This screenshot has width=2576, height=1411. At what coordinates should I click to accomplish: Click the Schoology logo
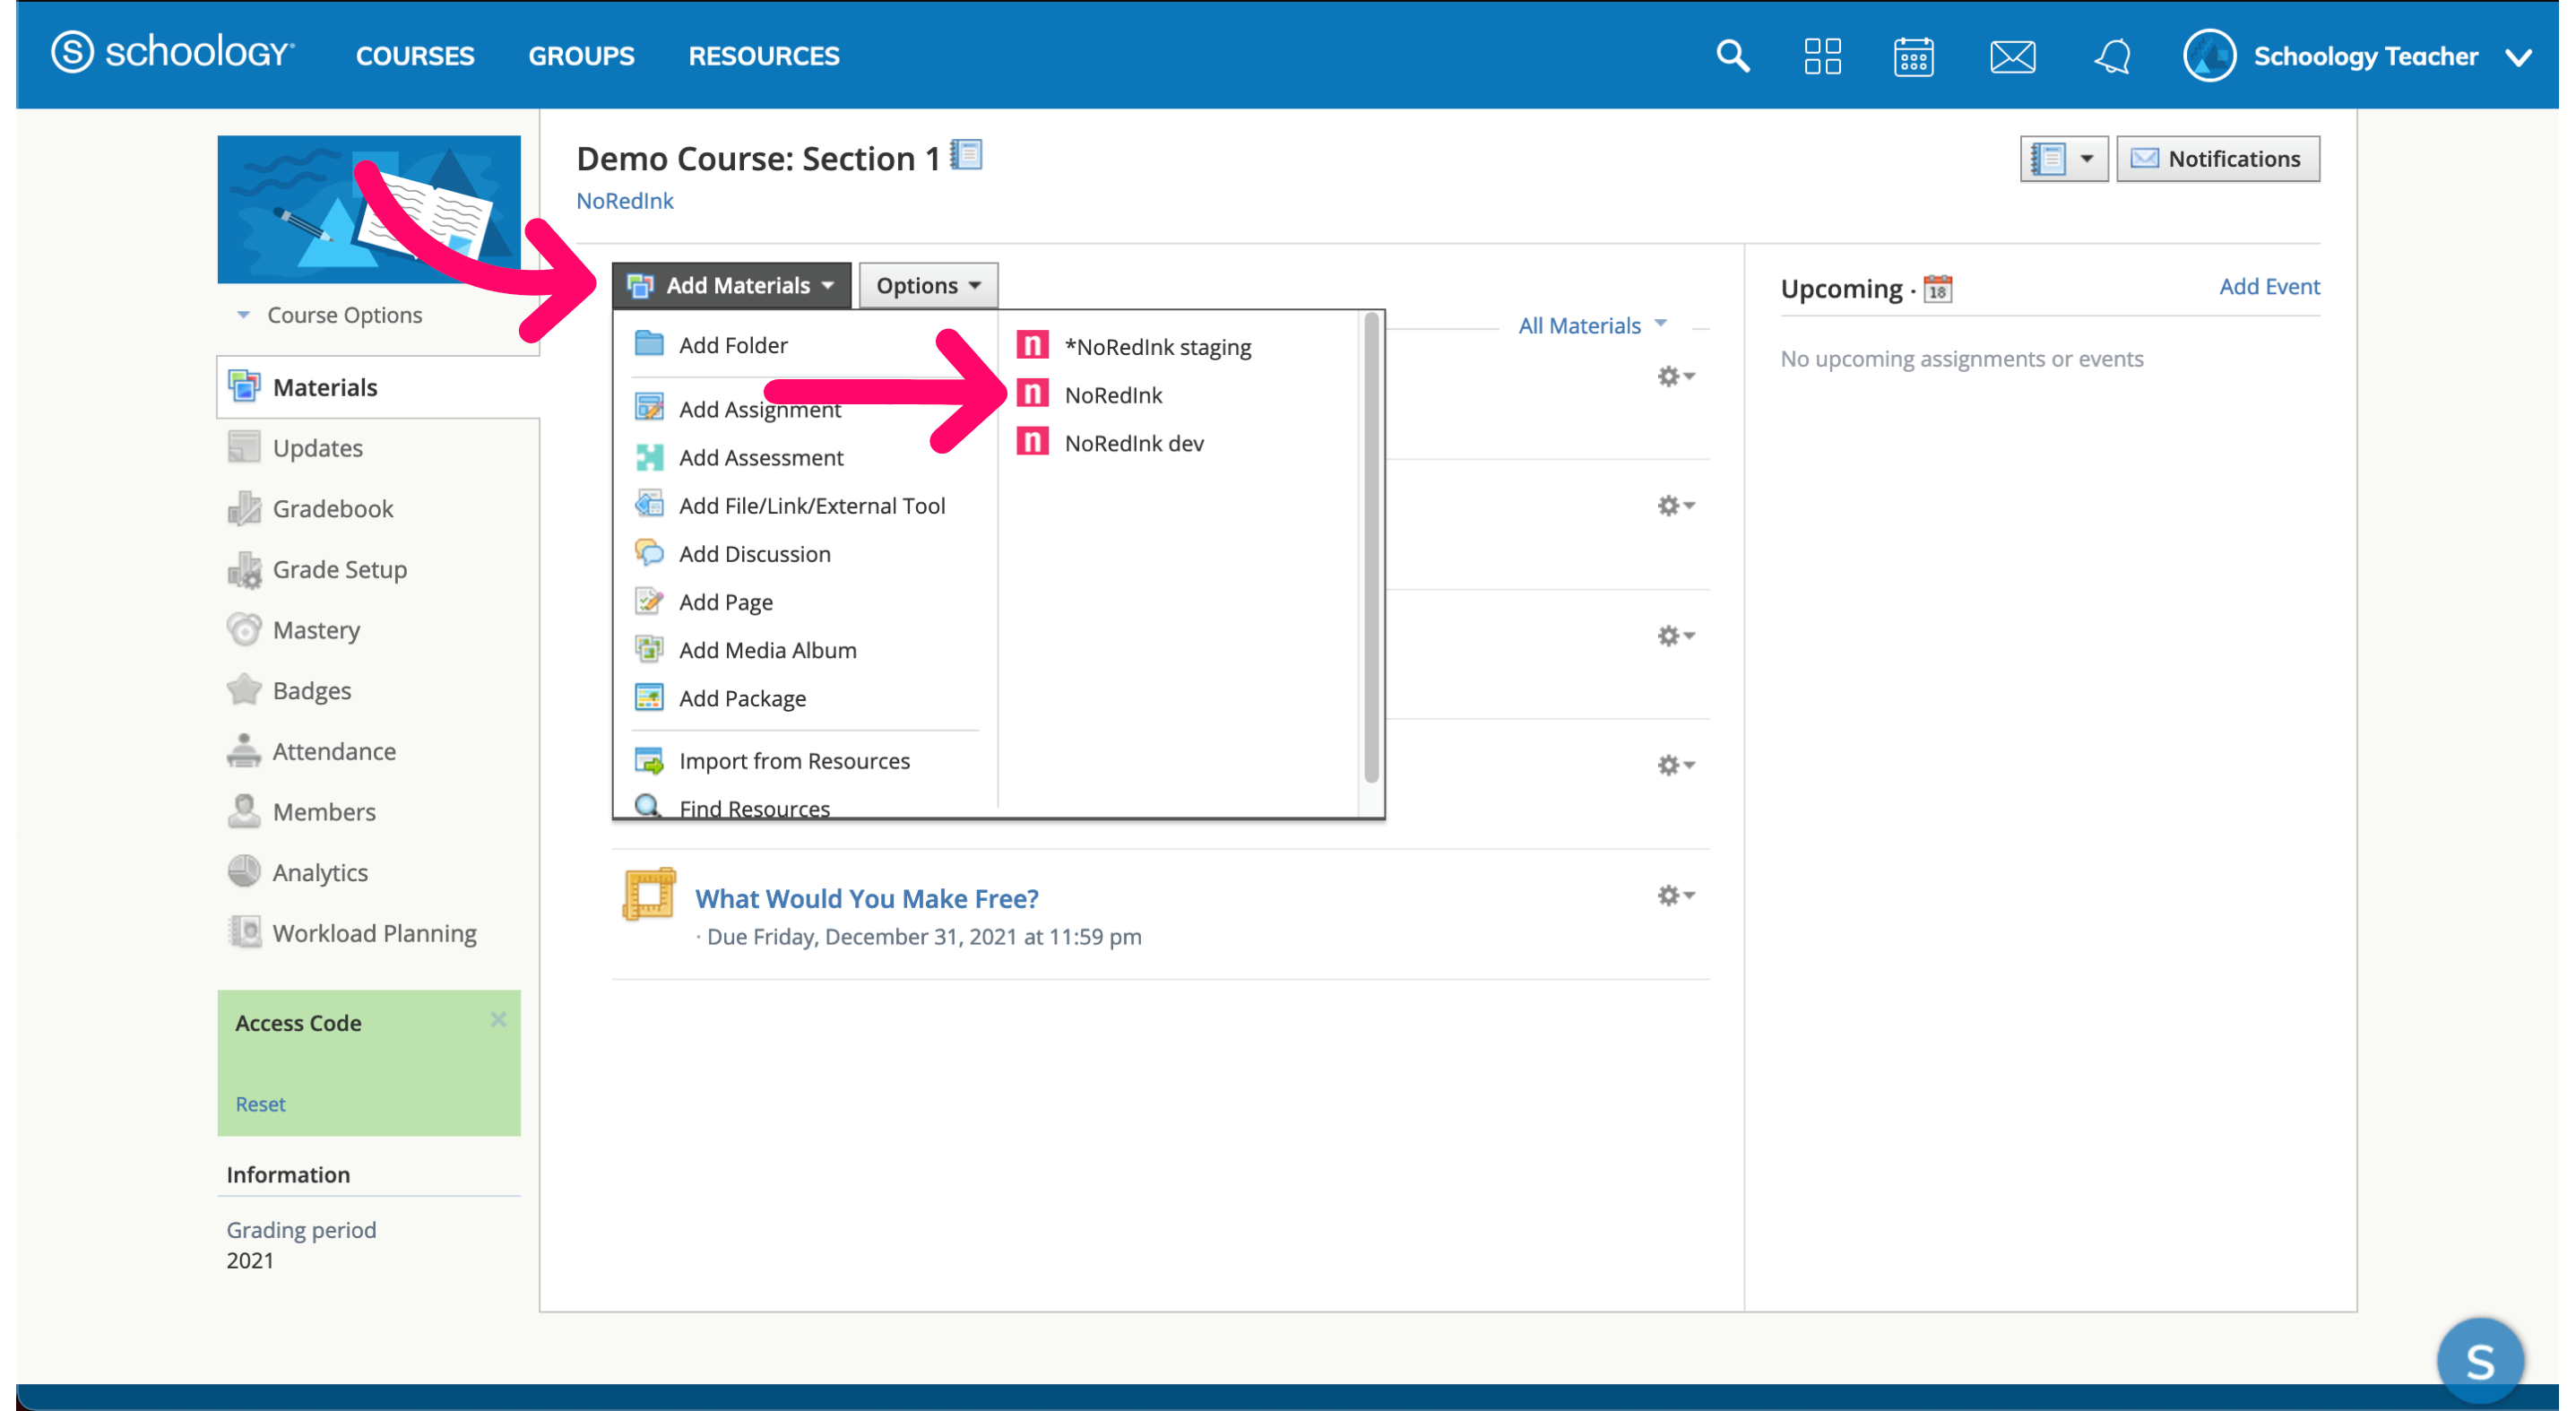pos(172,53)
